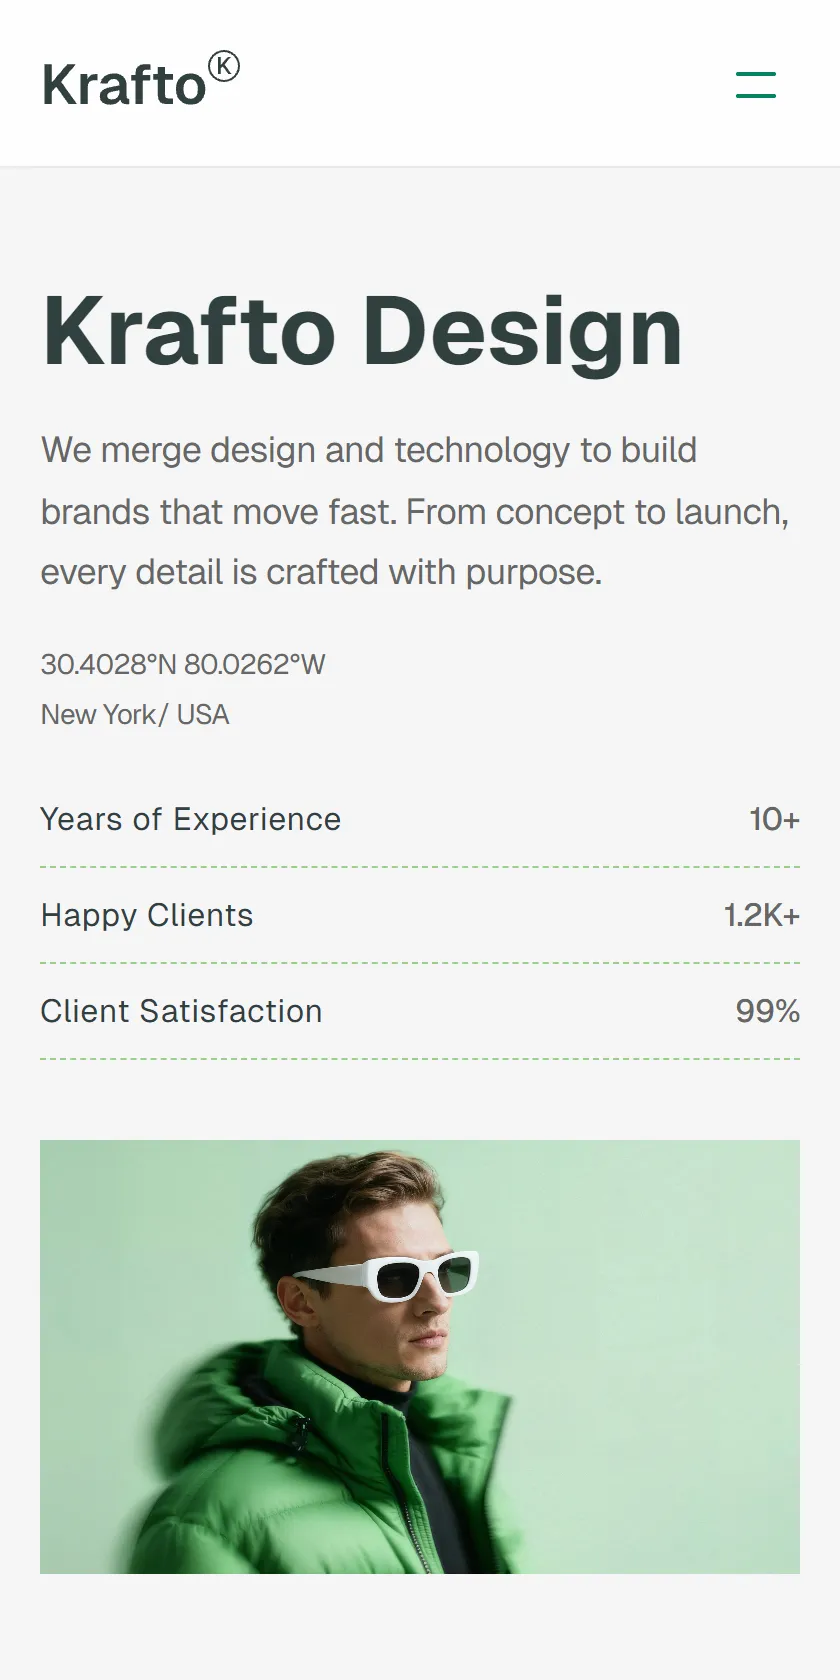Click the New York/ USA location text
The height and width of the screenshot is (1680, 840).
[135, 714]
